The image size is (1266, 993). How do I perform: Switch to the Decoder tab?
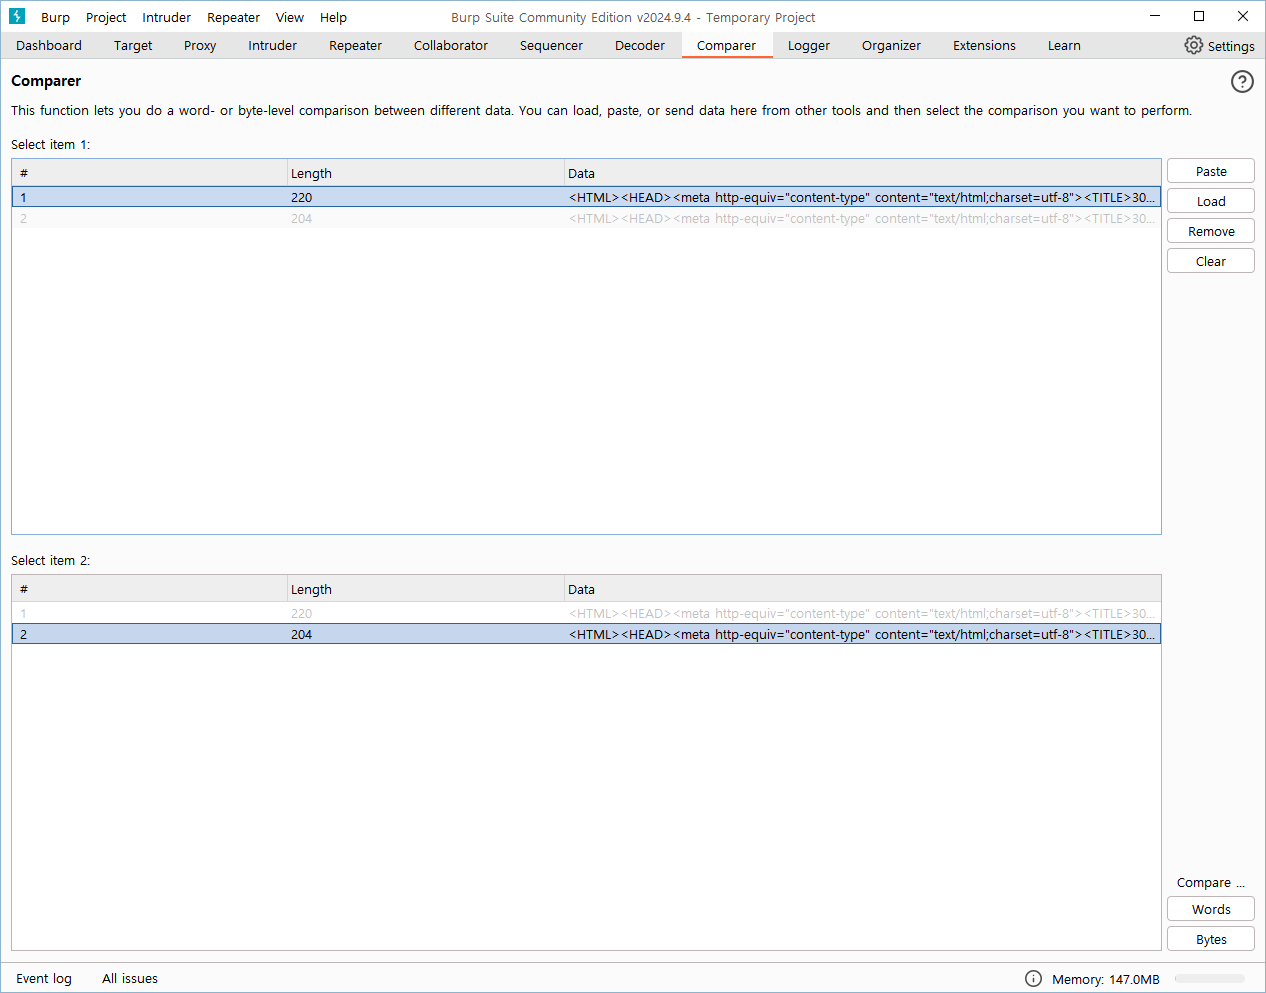640,45
